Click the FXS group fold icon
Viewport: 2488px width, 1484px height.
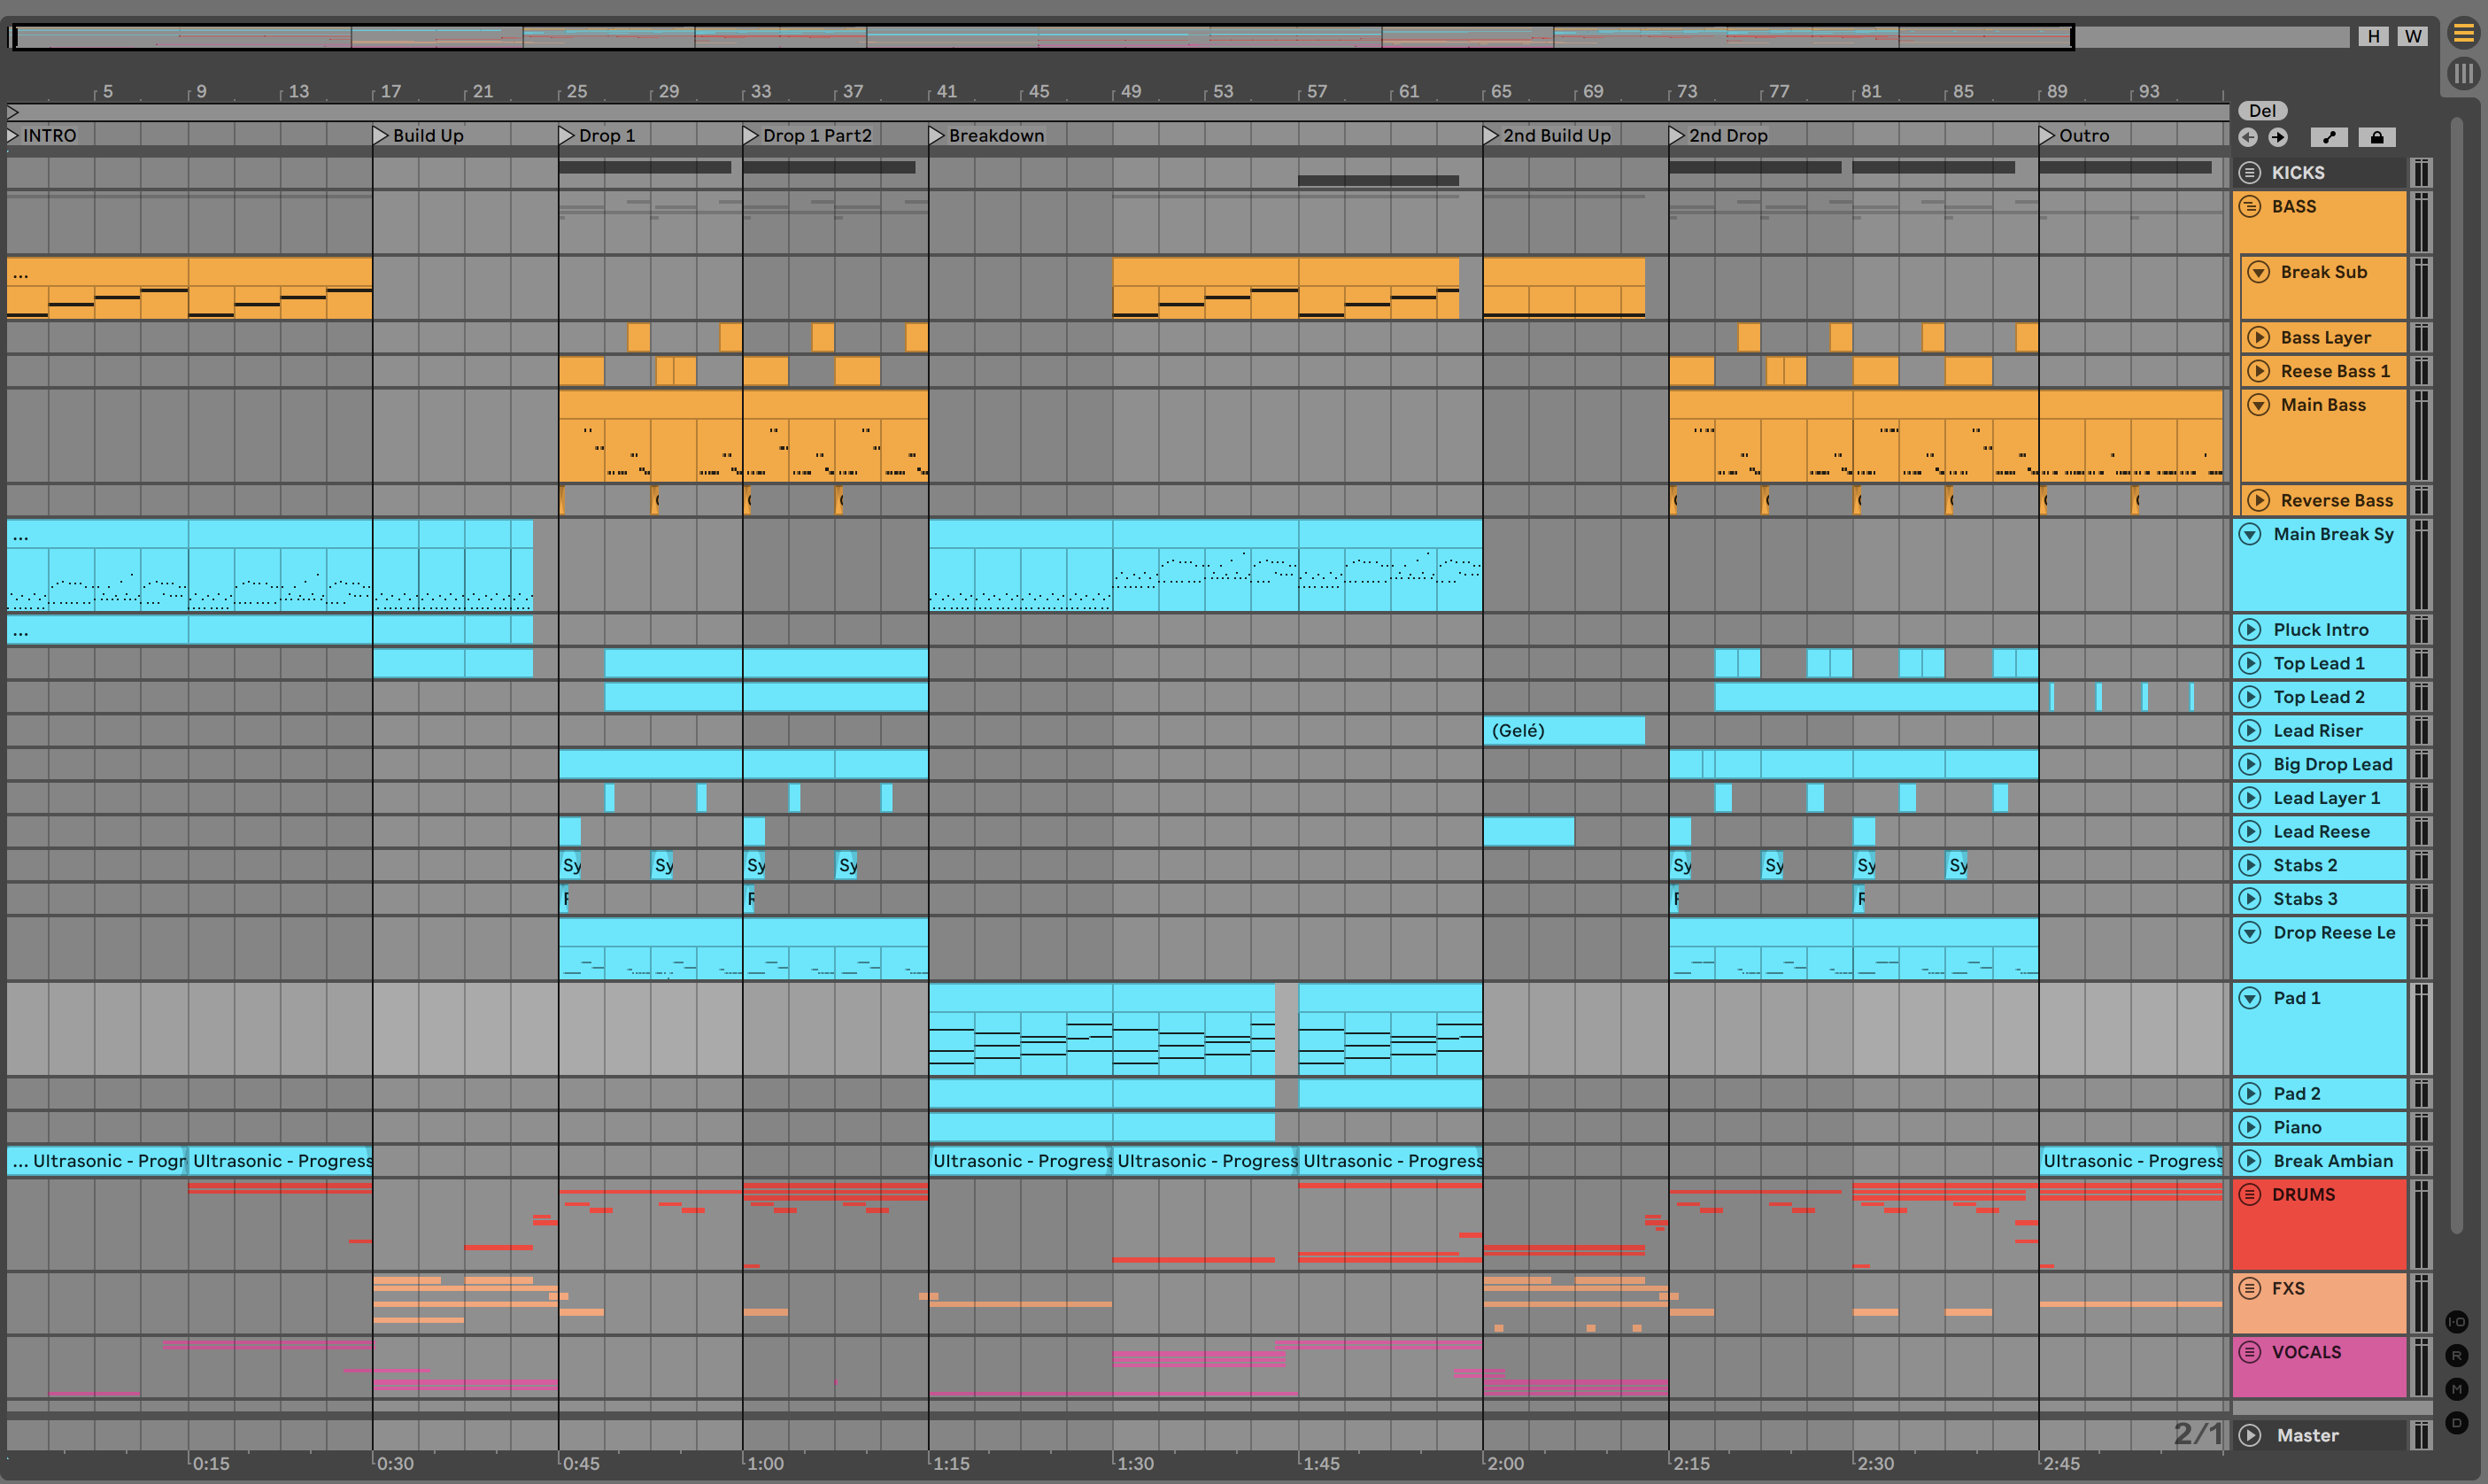tap(2250, 1288)
